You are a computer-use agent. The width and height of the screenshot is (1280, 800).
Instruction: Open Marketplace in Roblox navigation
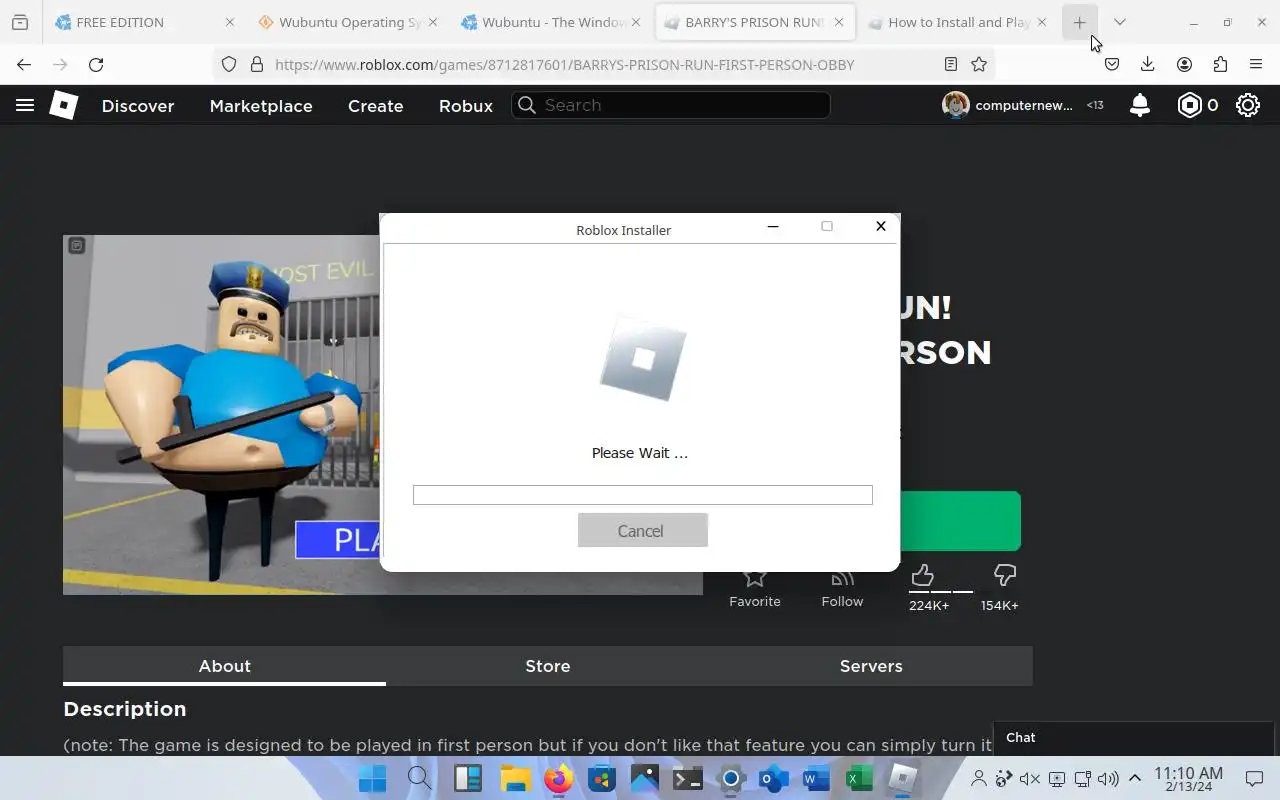[261, 106]
